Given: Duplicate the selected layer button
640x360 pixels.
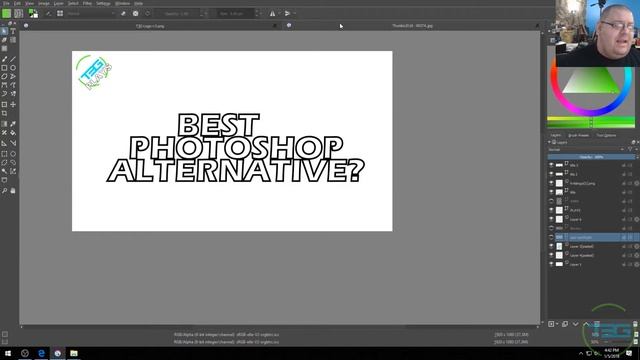Looking at the screenshot, I should (565, 324).
